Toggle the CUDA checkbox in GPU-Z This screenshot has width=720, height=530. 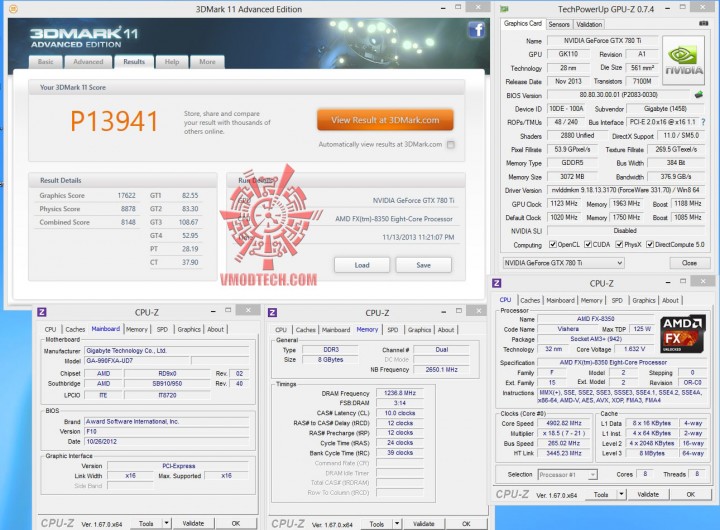click(x=588, y=244)
